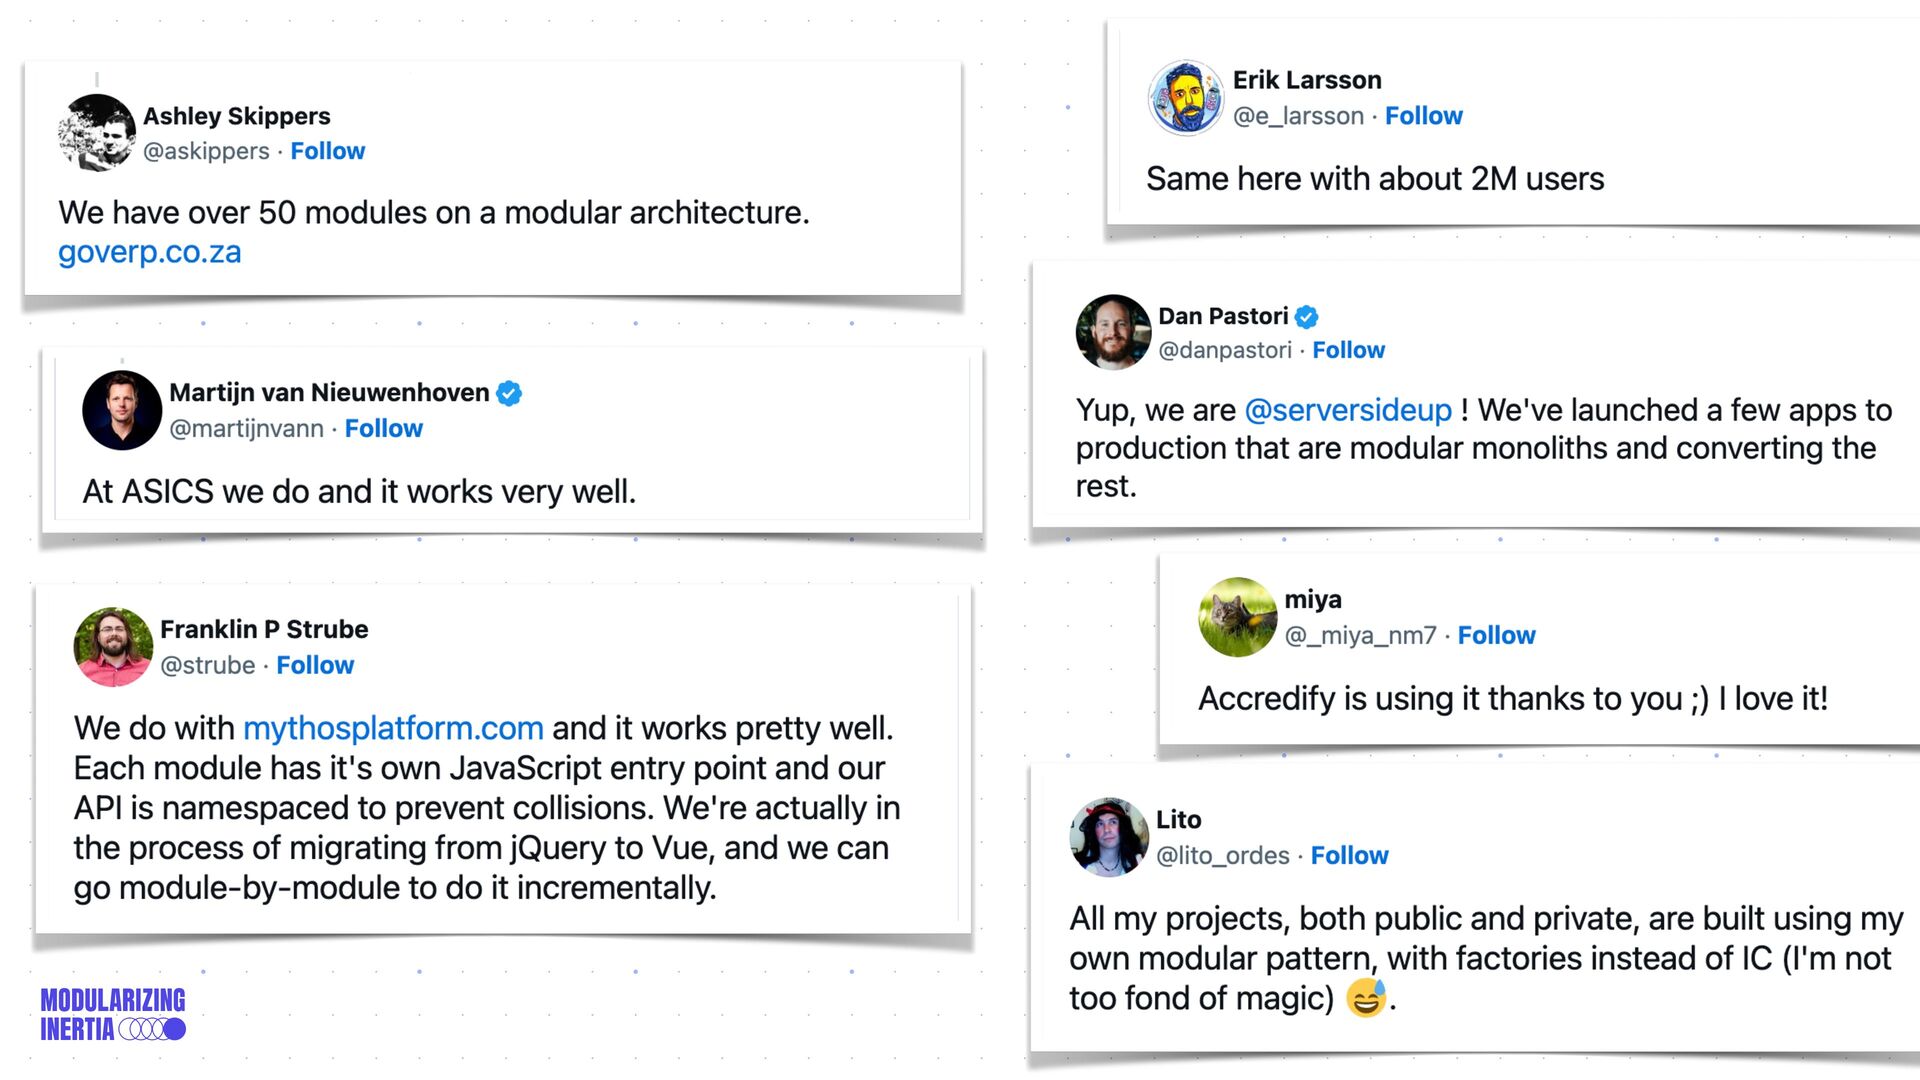
Task: Click the laughing sweat emoji in Lito's tweet
Action: [1366, 998]
